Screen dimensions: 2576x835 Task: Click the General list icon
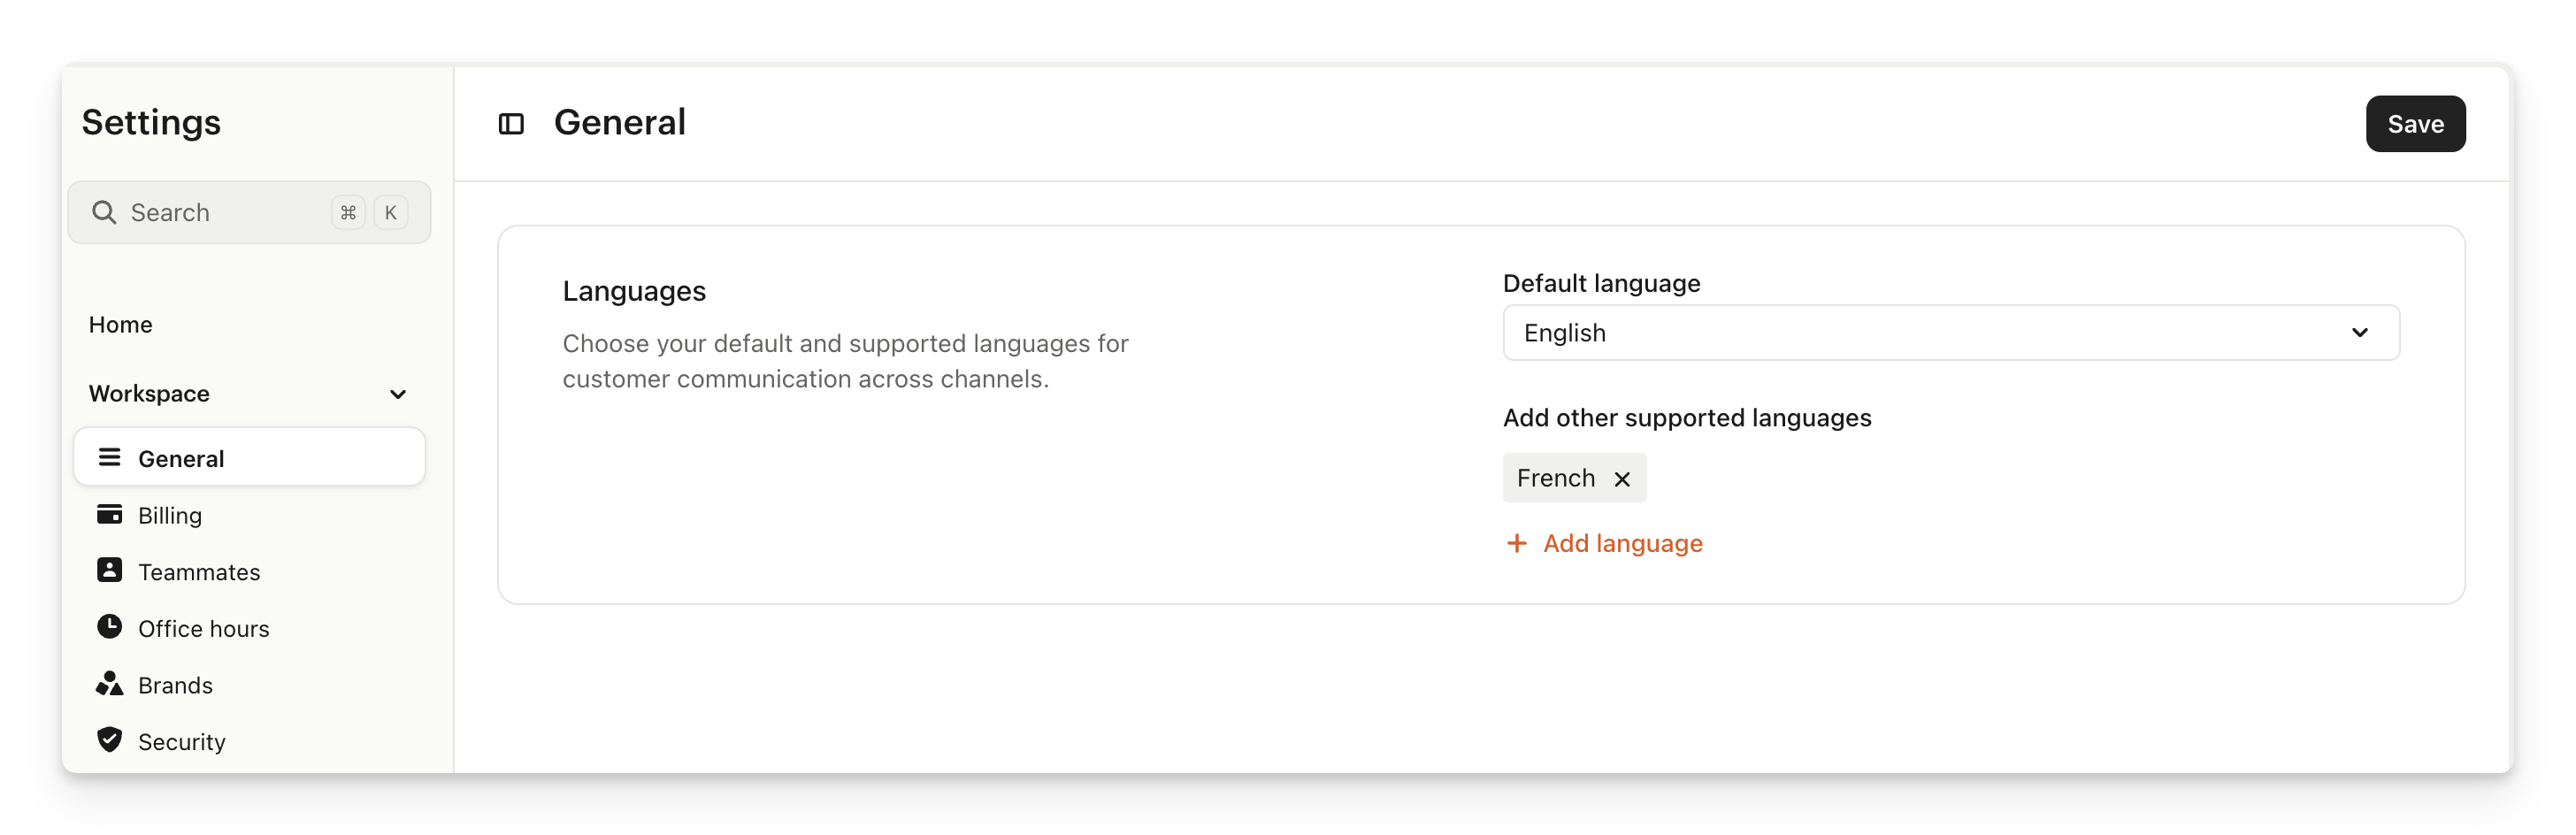pos(109,458)
